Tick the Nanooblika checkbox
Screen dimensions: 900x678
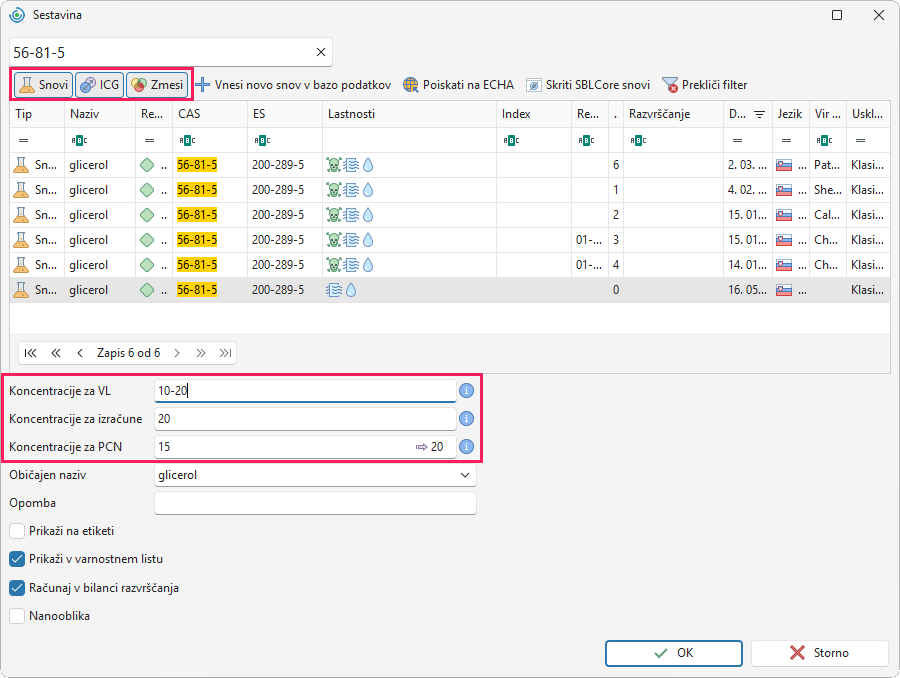[x=17, y=616]
